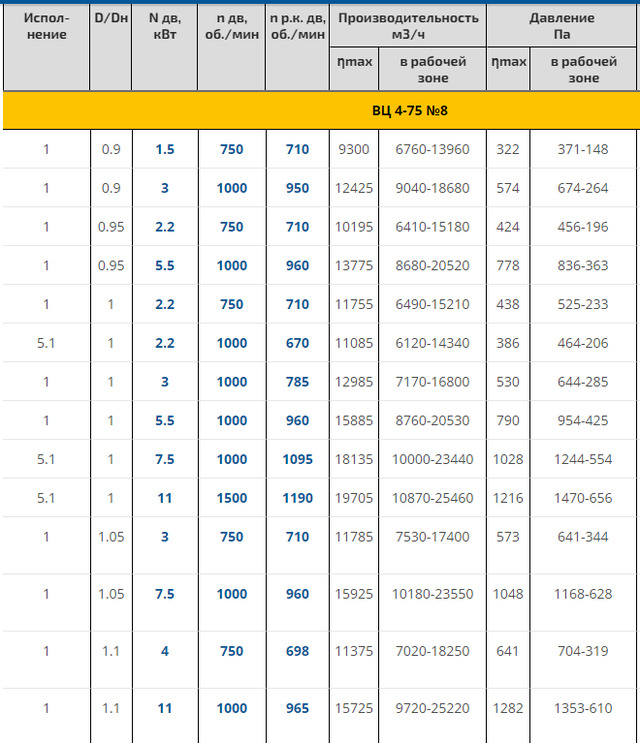This screenshot has width=640, height=743.
Task: Click the N дв, кВт column header
Action: tap(164, 26)
